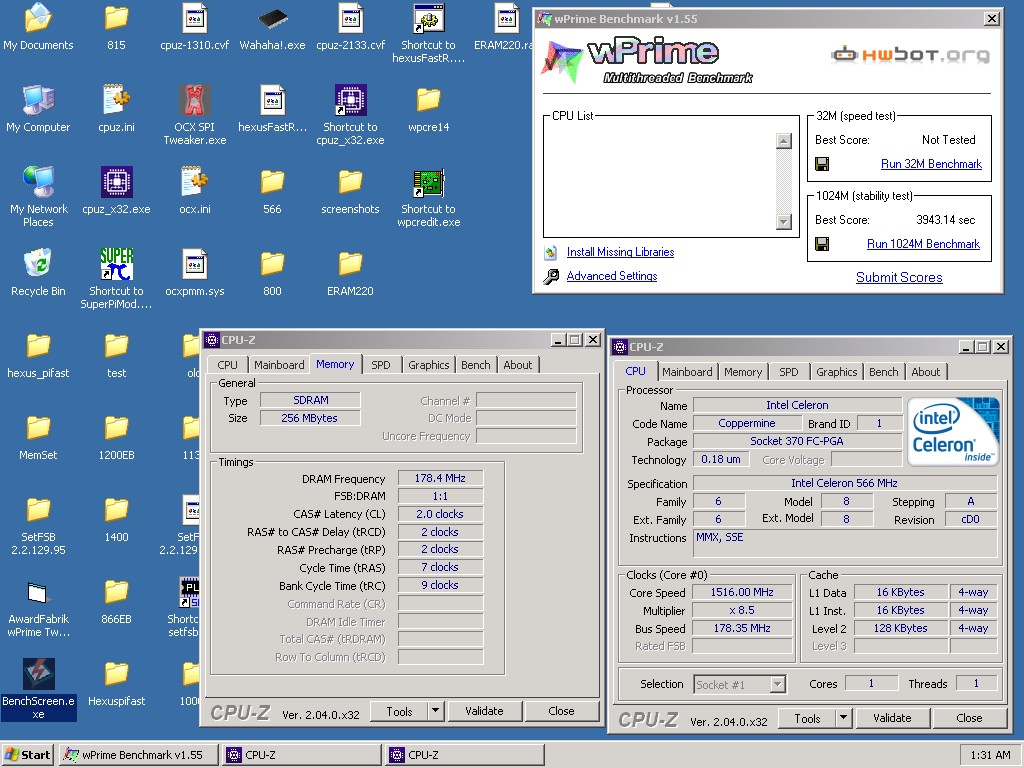Open the ERAM220 folder icon
The height and width of the screenshot is (768, 1024).
pos(351,264)
